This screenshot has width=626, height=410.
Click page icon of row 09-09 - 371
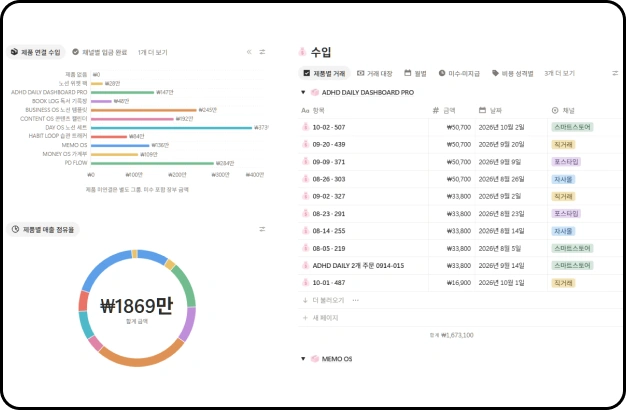305,162
